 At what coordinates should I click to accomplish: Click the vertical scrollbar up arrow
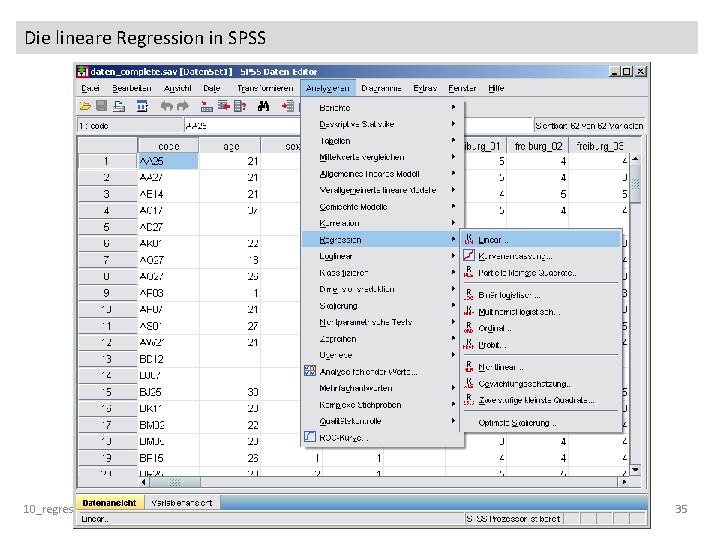click(x=636, y=159)
